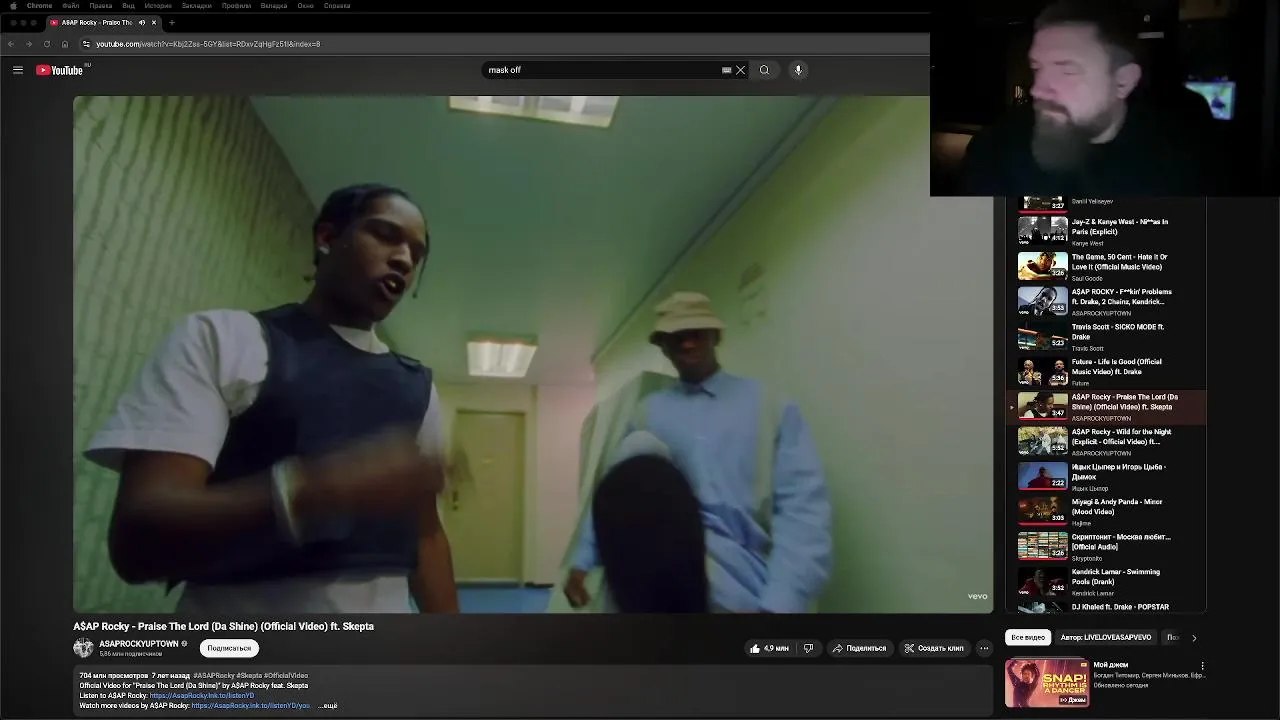The image size is (1280, 720).
Task: Open the Мой джем mix thumbnail
Action: 1046,682
